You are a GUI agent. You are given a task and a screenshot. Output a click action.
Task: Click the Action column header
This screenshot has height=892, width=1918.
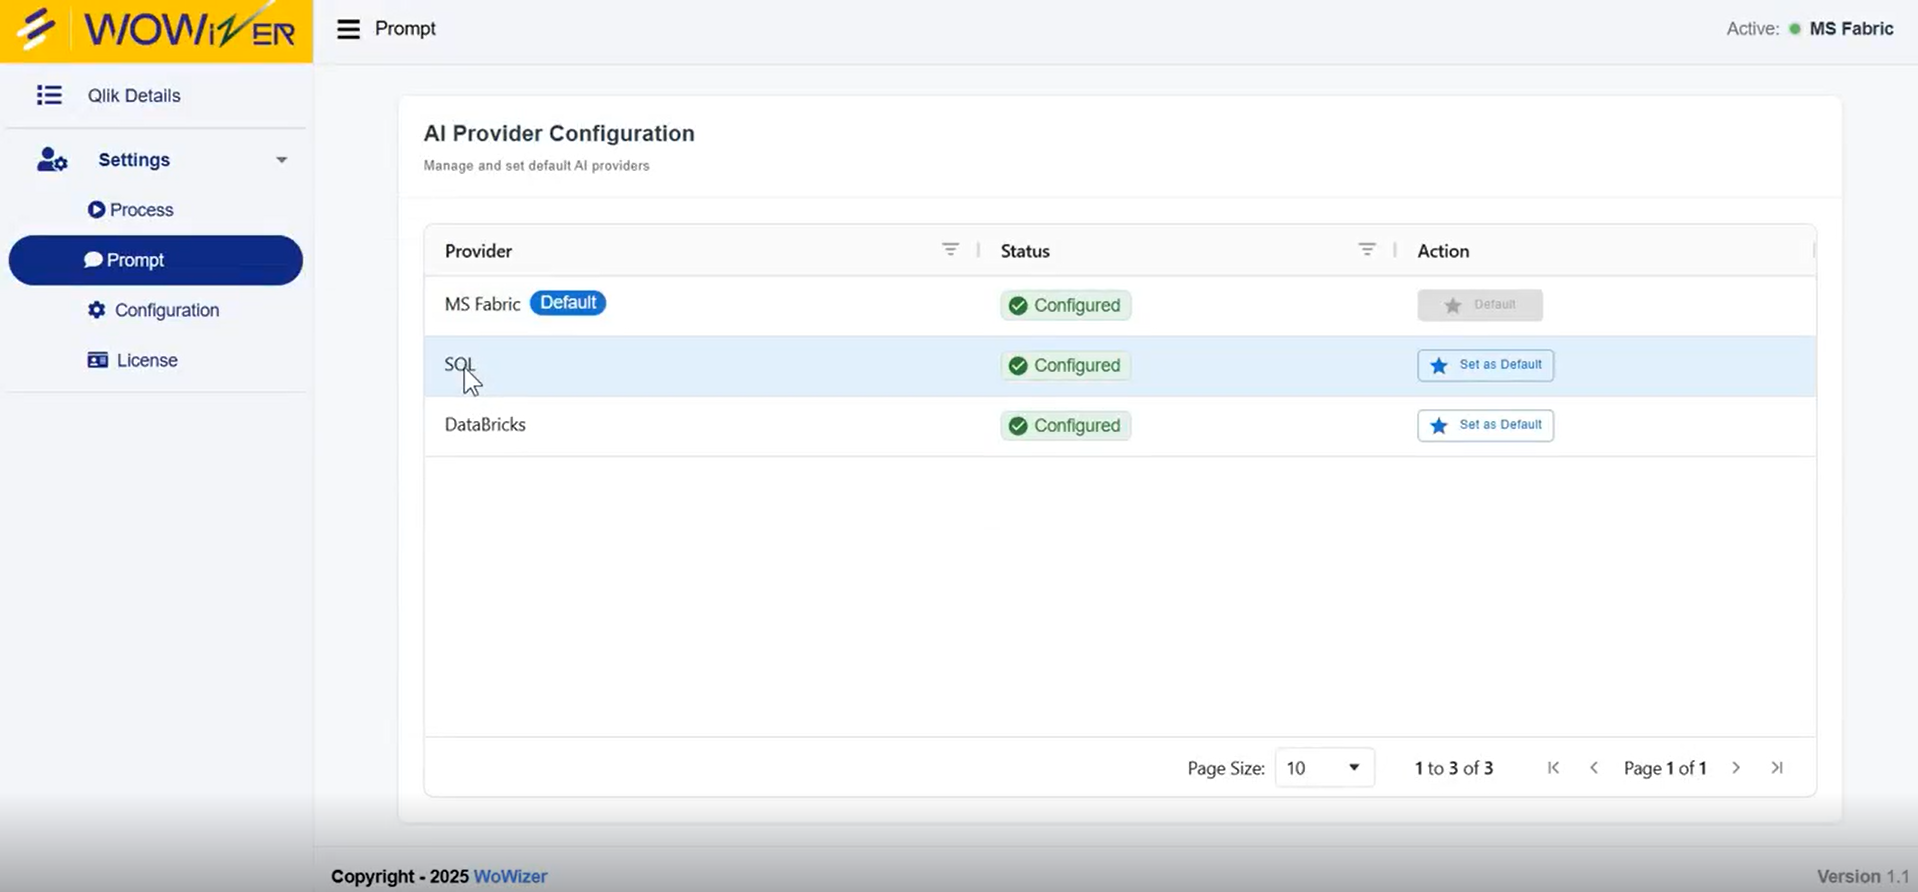(1443, 251)
